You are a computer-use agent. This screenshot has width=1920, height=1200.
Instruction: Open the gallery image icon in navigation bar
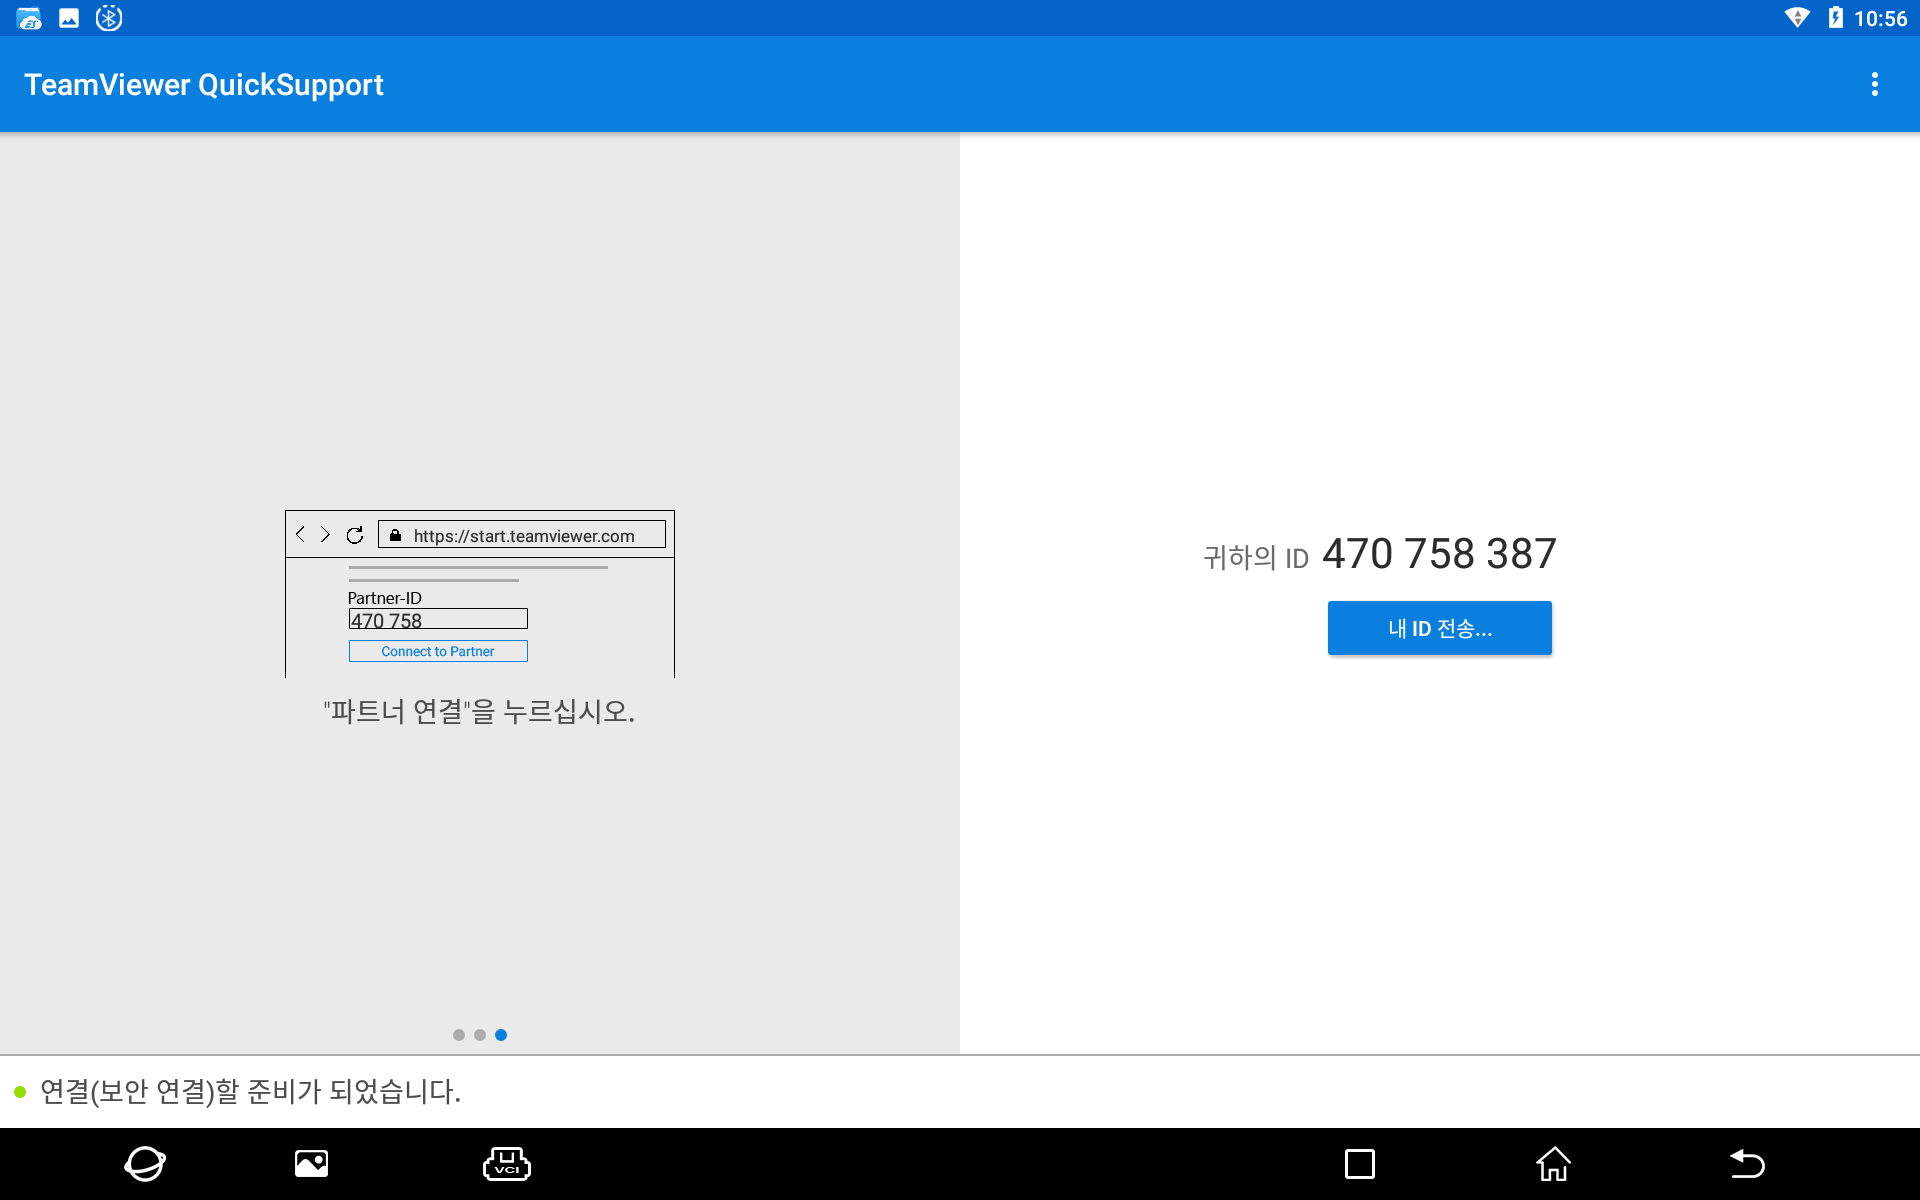[312, 1163]
